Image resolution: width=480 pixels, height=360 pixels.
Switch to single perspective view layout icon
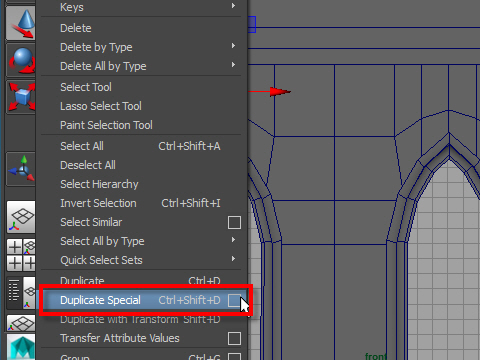(21, 217)
